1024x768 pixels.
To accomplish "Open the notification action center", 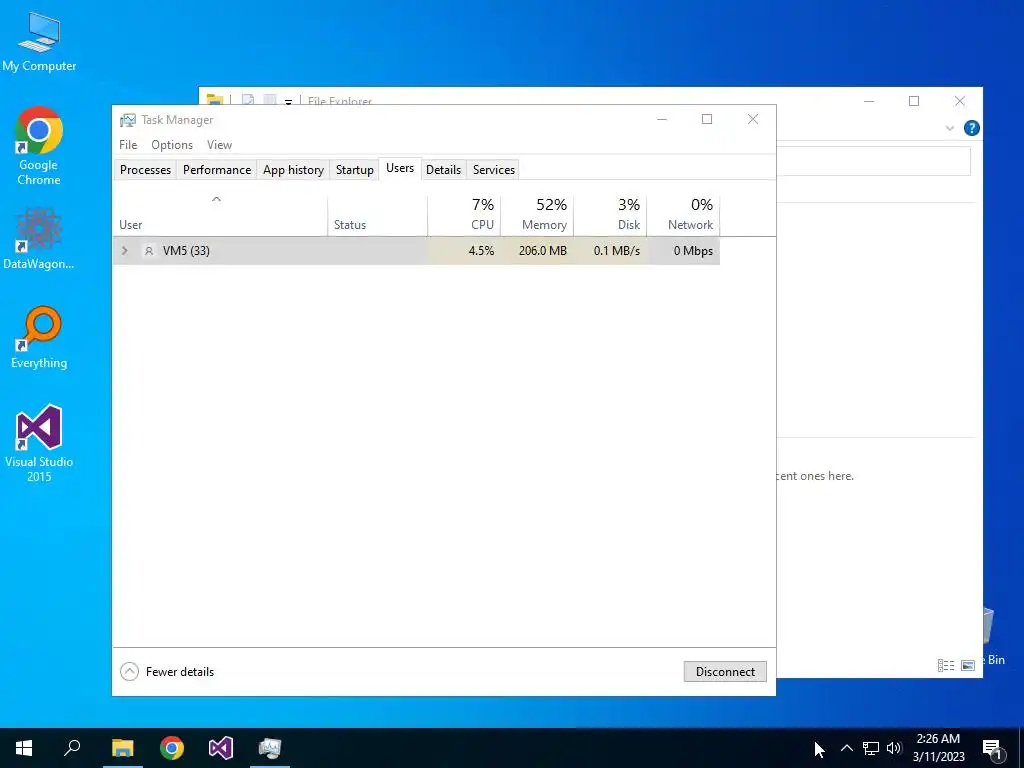I will pyautogui.click(x=993, y=749).
